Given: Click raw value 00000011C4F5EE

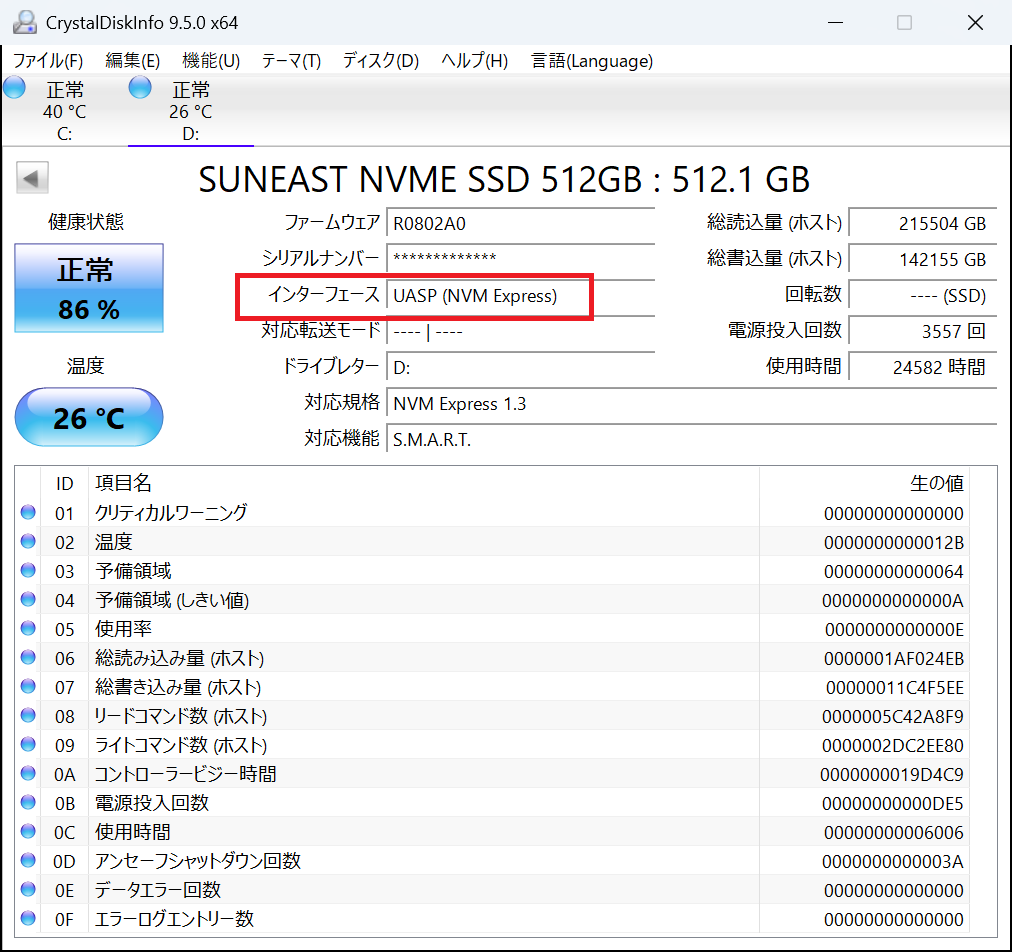Looking at the screenshot, I should click(x=895, y=688).
